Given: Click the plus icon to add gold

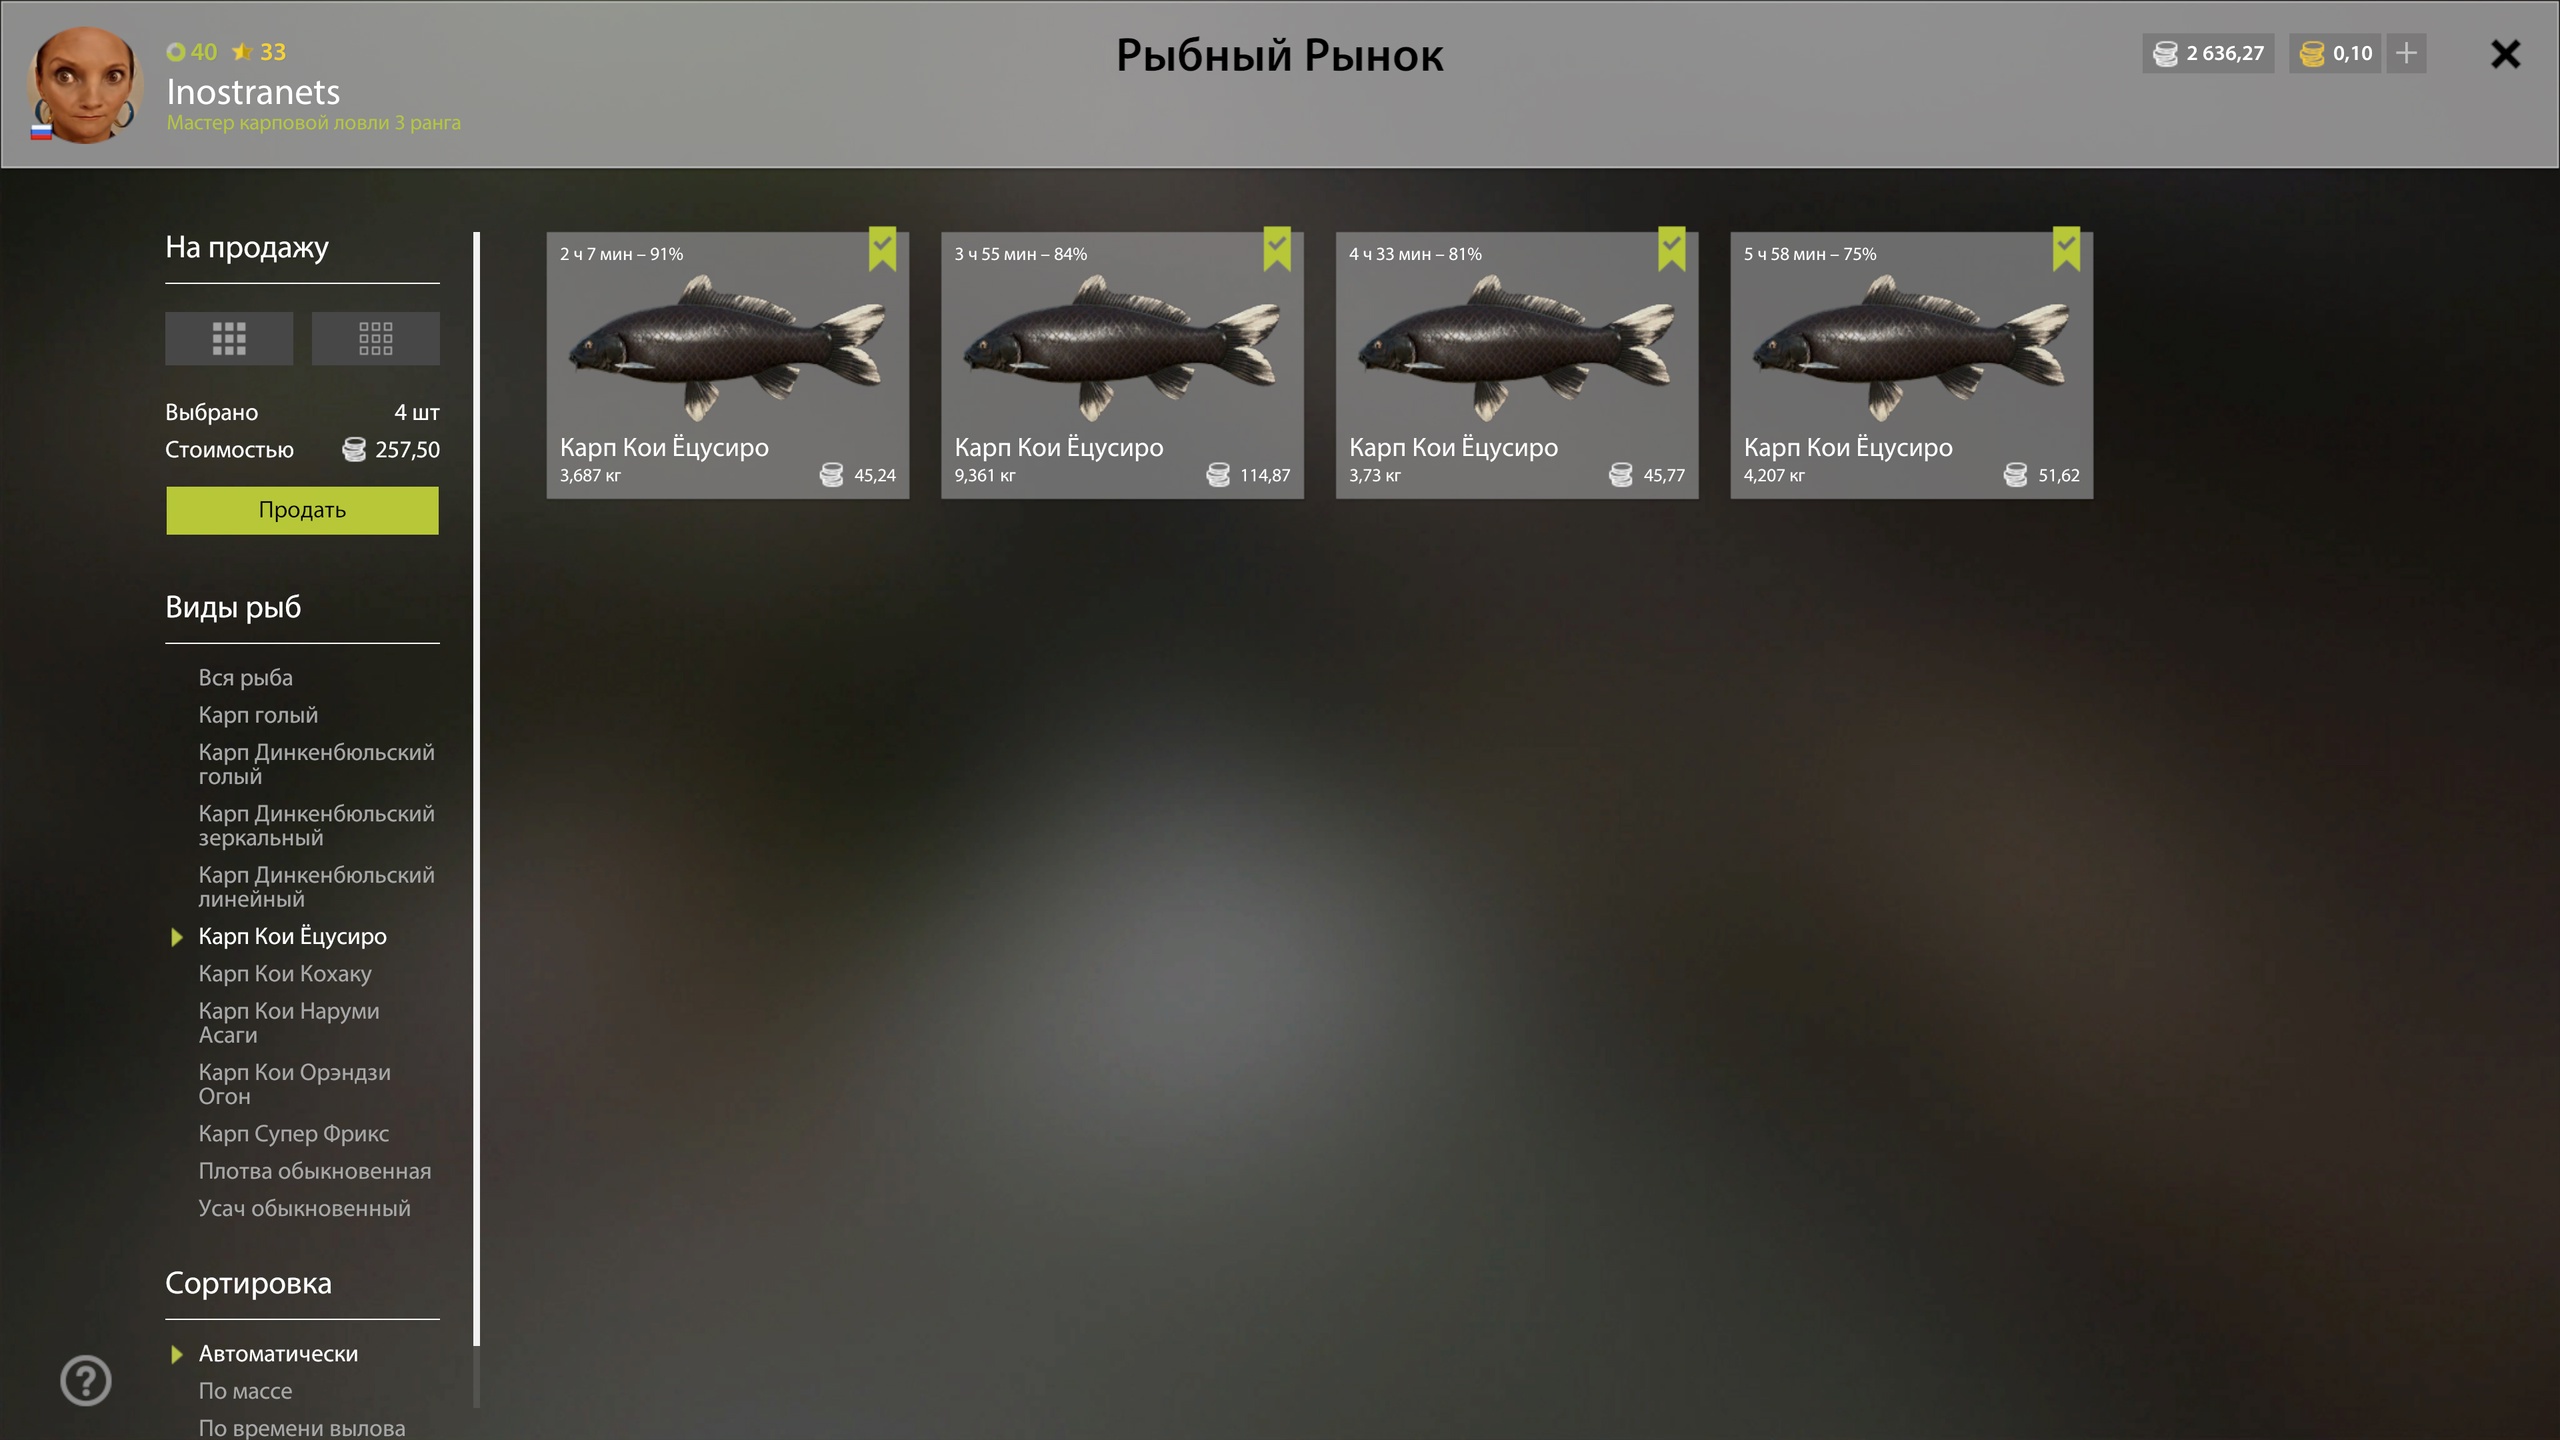Looking at the screenshot, I should point(2406,53).
